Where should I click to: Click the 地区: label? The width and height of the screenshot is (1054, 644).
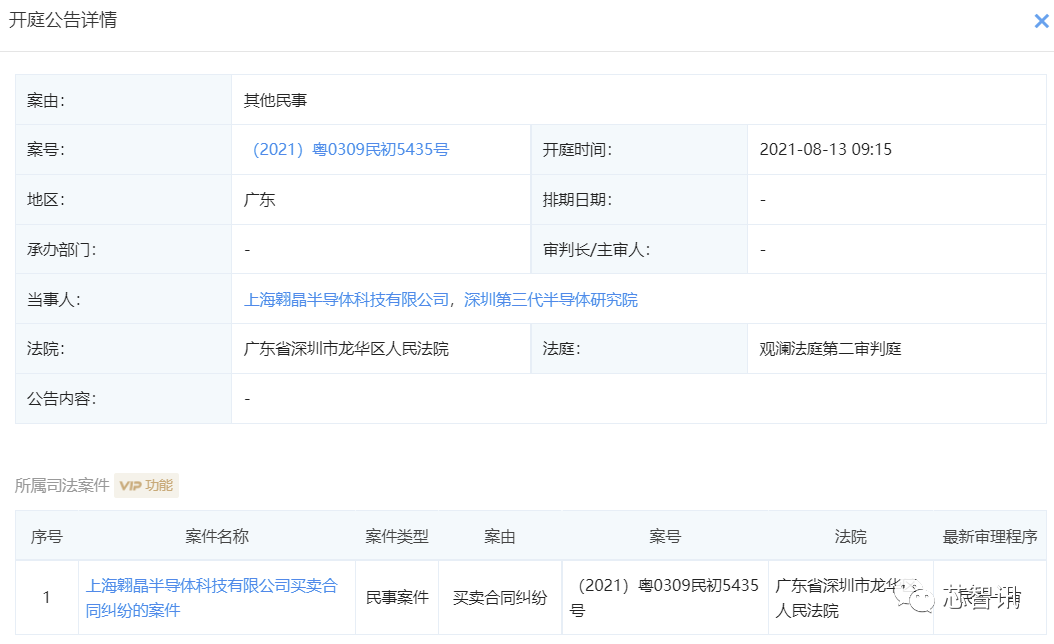point(46,200)
